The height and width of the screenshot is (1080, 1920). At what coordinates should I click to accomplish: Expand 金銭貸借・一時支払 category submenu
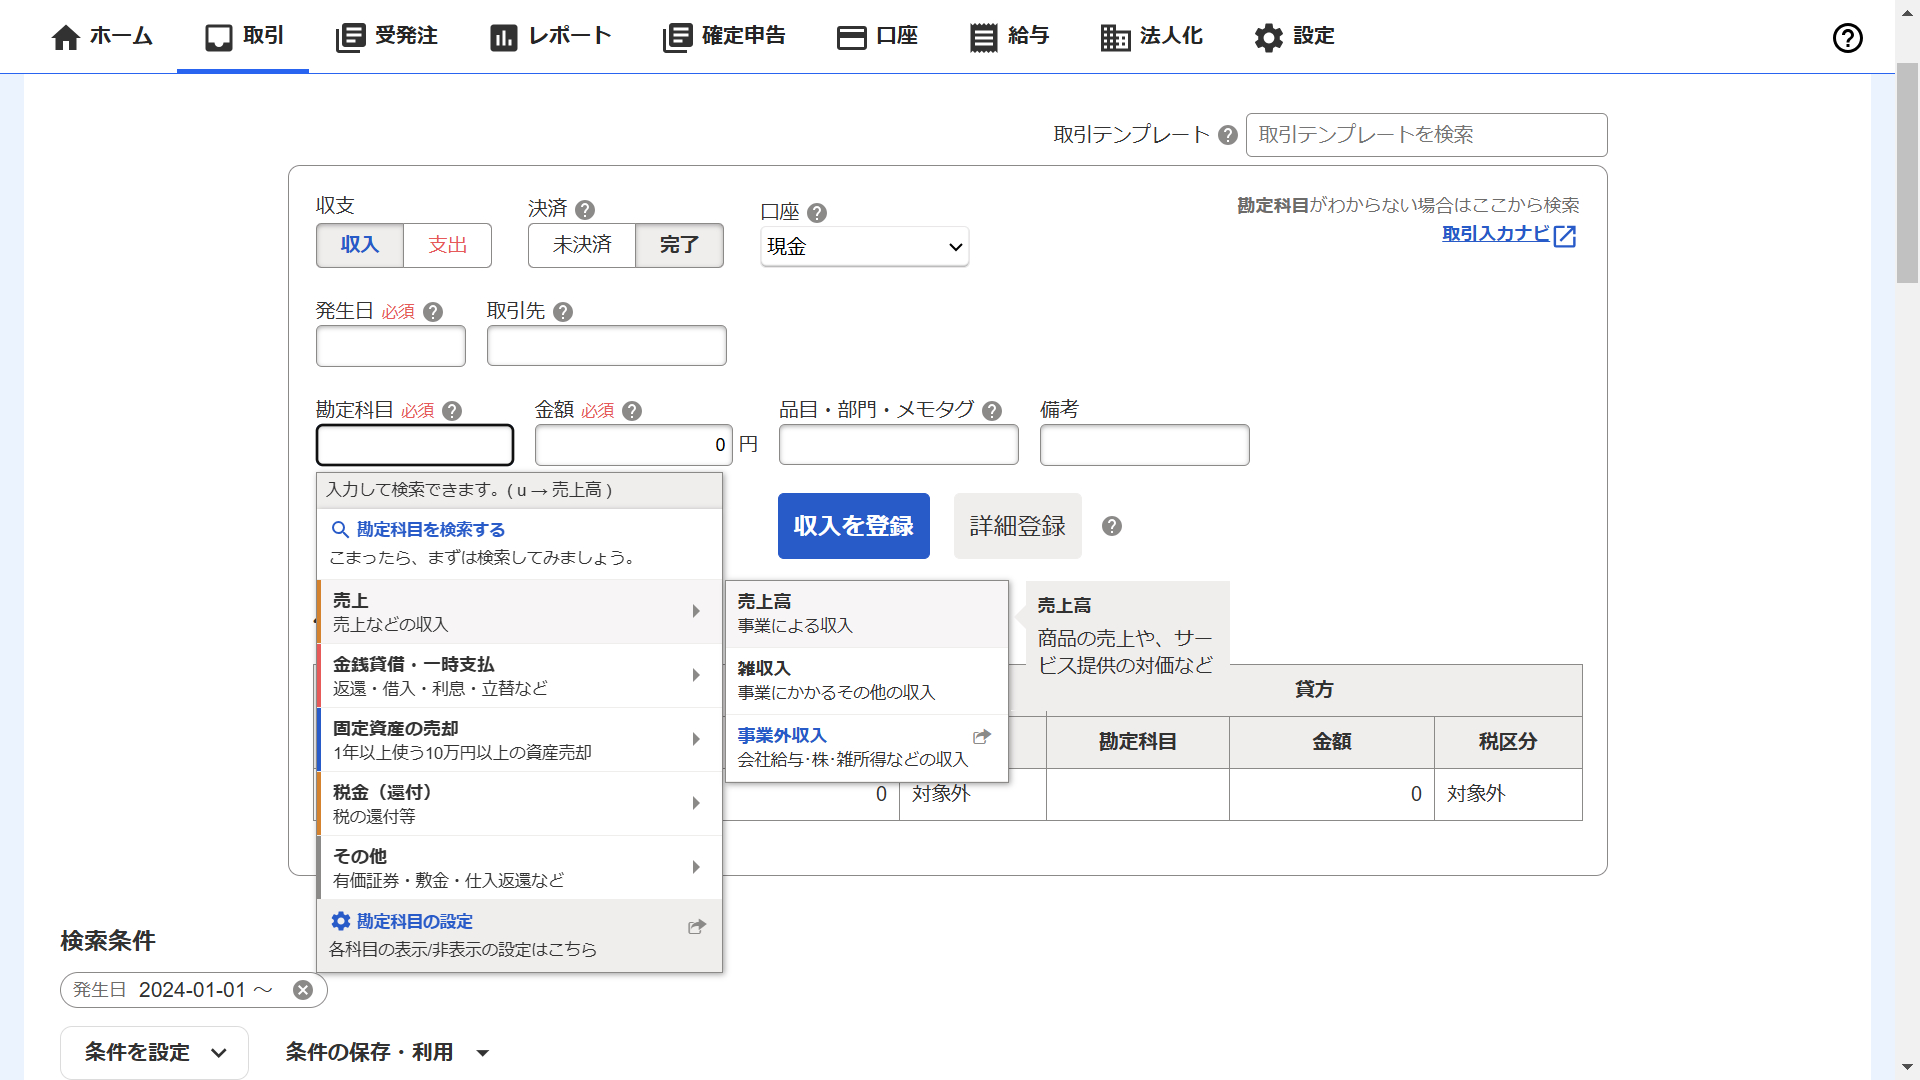point(518,676)
